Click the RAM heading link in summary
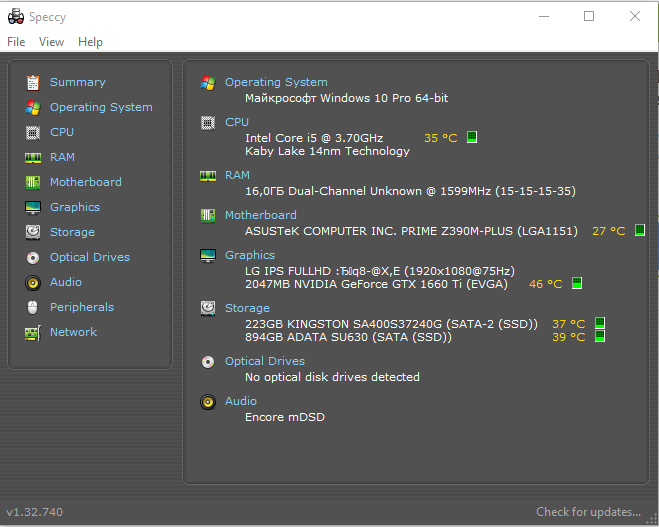Viewport: 659px width, 527px height. pyautogui.click(x=237, y=175)
